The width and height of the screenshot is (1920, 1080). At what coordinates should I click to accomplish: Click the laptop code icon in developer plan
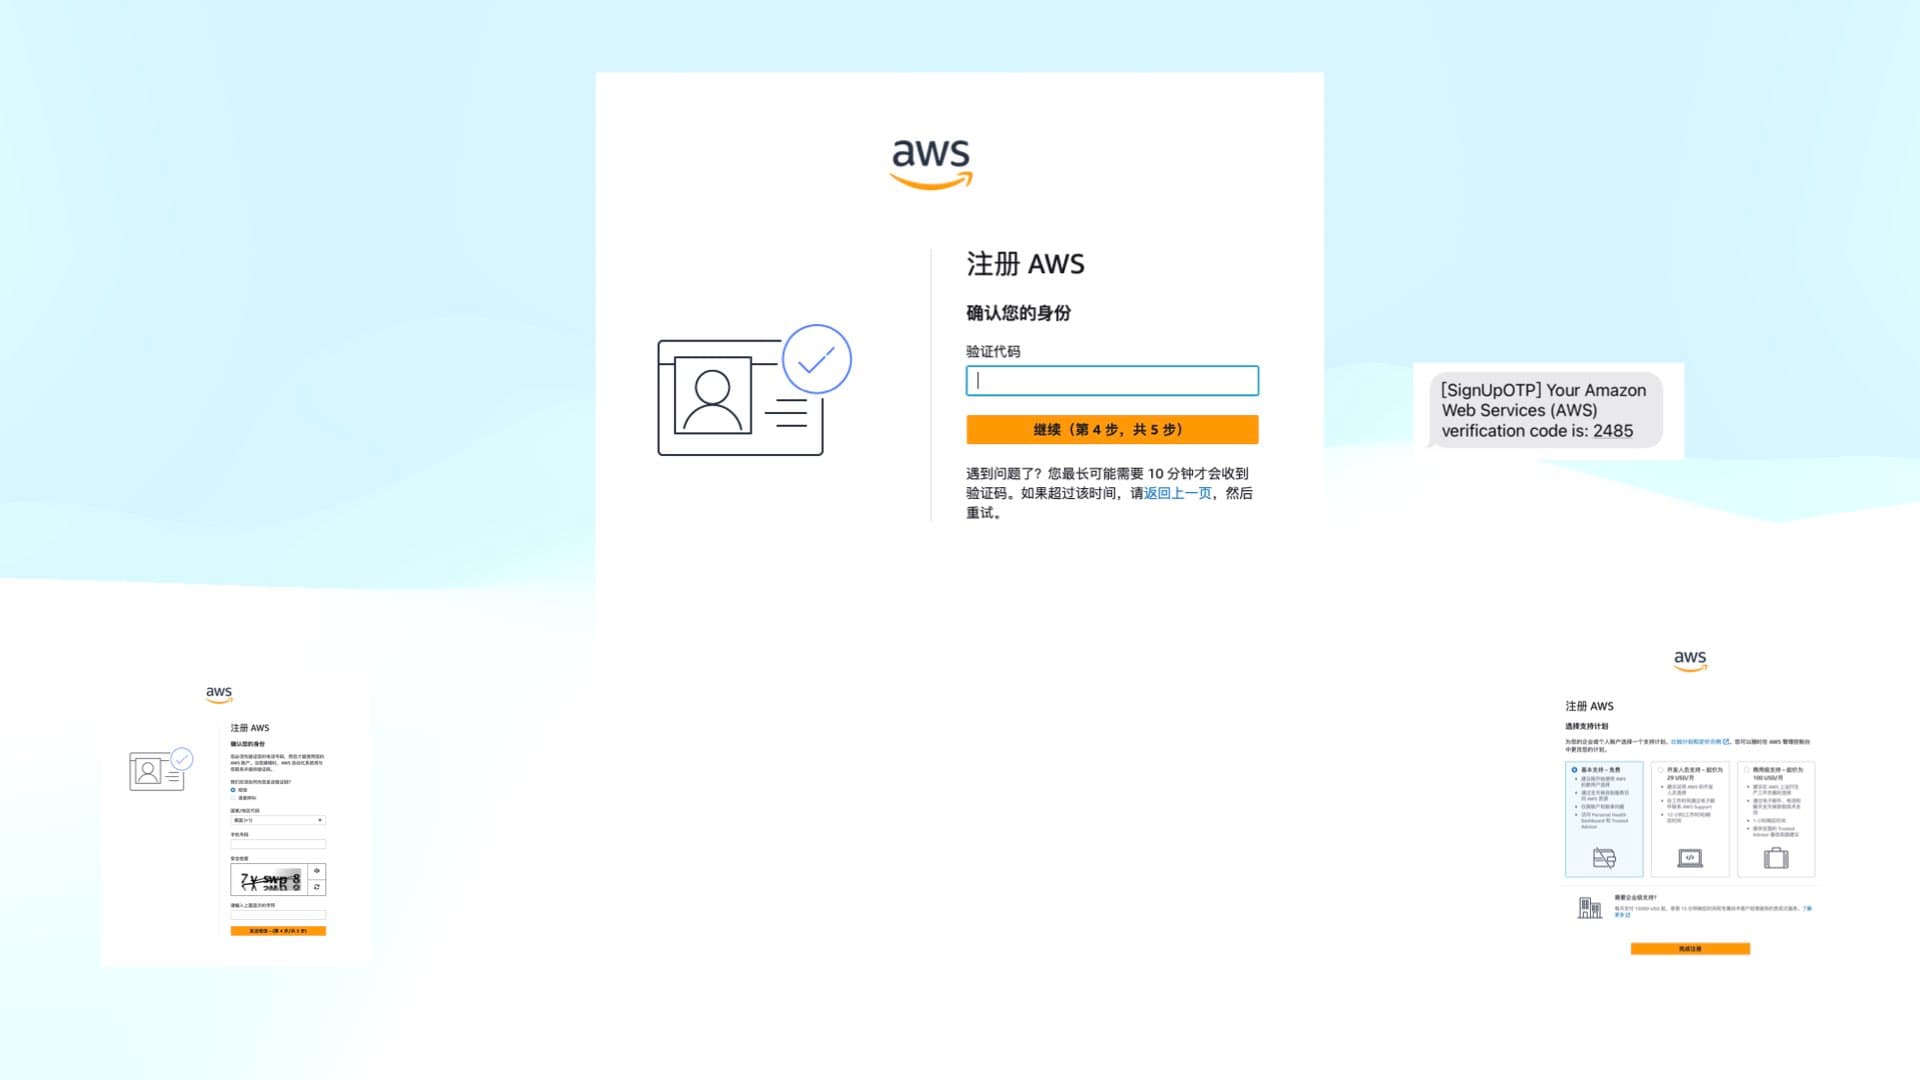point(1689,858)
